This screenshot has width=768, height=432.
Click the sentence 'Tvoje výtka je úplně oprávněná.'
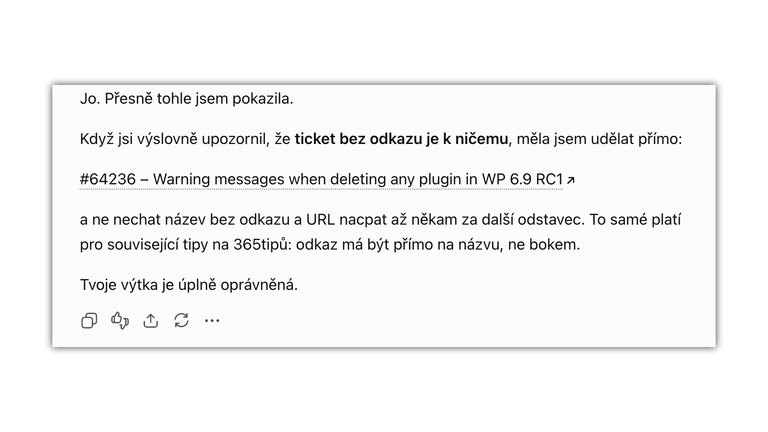coord(189,285)
